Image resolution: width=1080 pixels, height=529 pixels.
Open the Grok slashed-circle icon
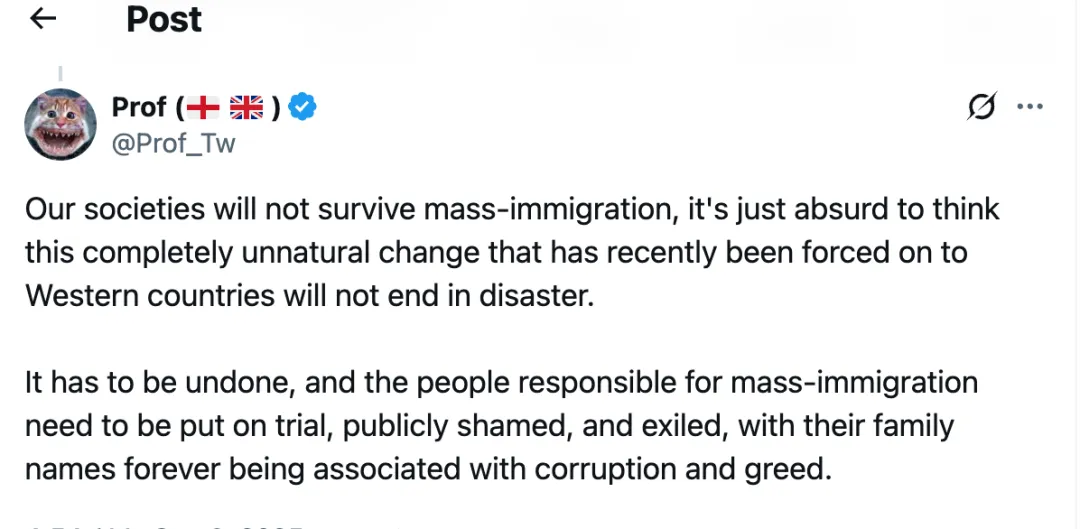click(x=981, y=108)
